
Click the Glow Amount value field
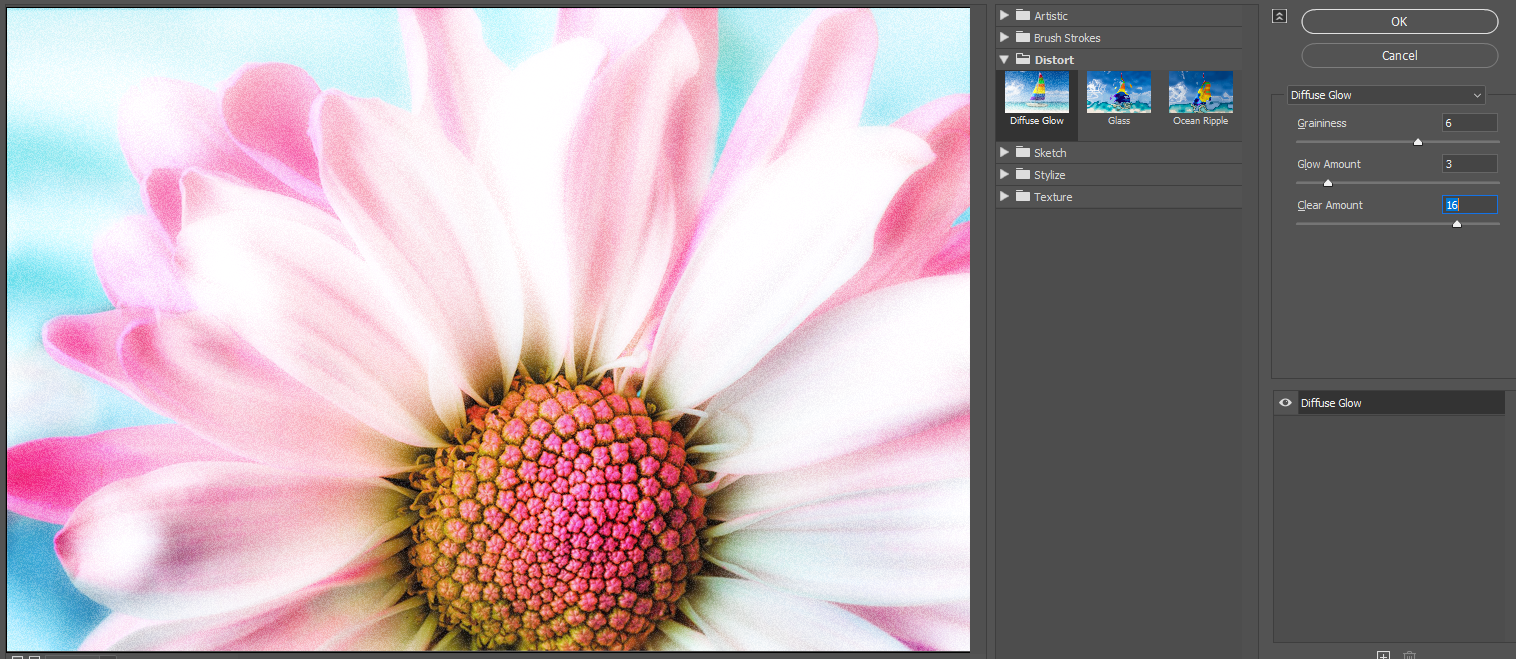click(x=1469, y=164)
